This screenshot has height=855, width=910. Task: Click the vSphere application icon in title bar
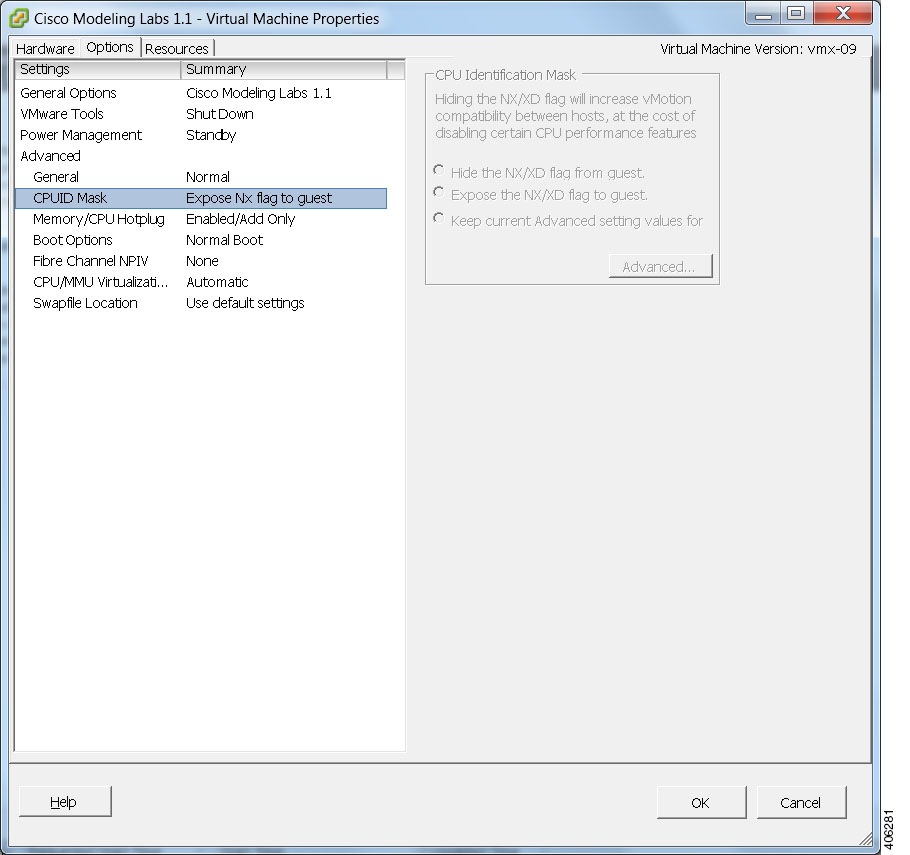click(19, 19)
